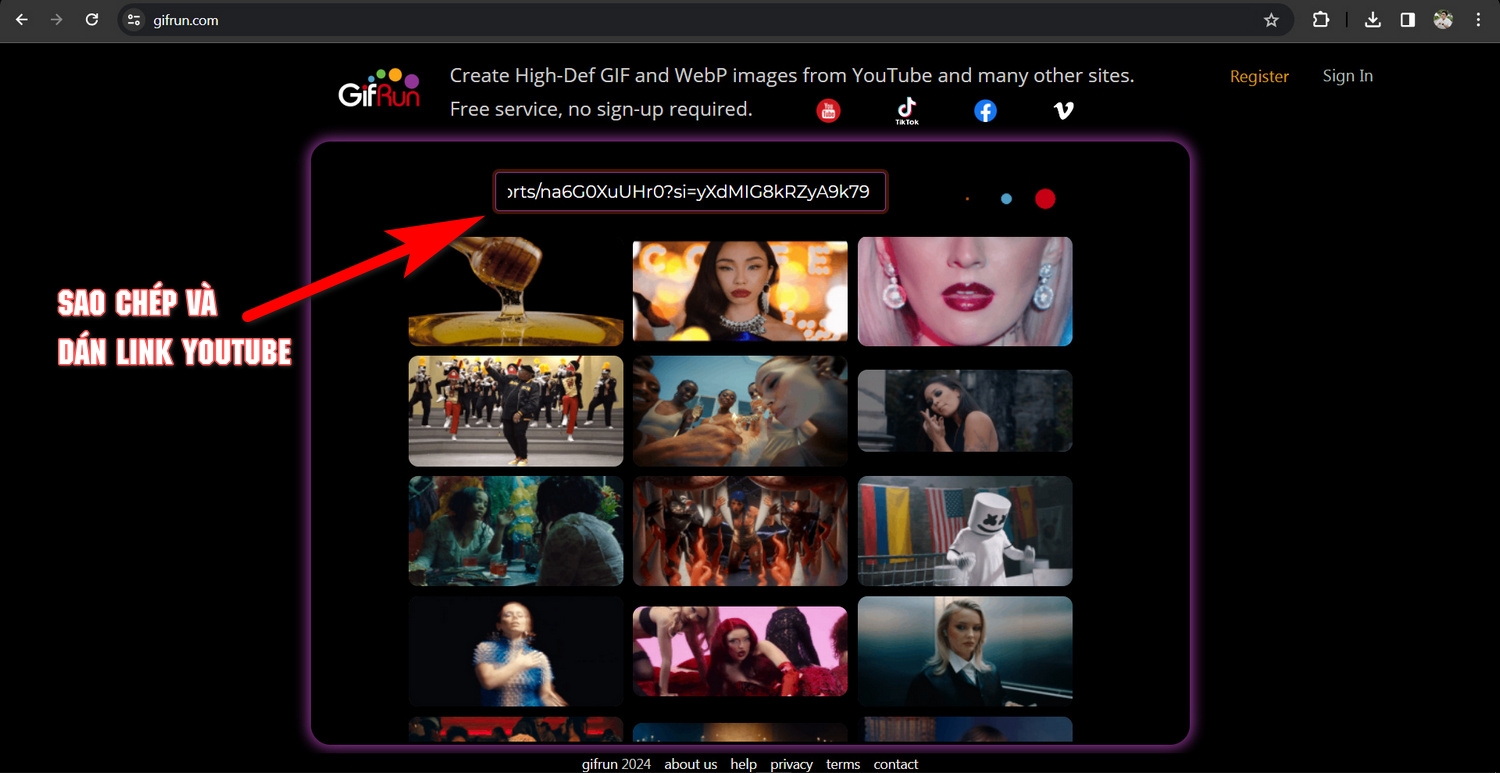Reload the gifrun.com page
Screen dimensions: 1500x773
coord(92,20)
